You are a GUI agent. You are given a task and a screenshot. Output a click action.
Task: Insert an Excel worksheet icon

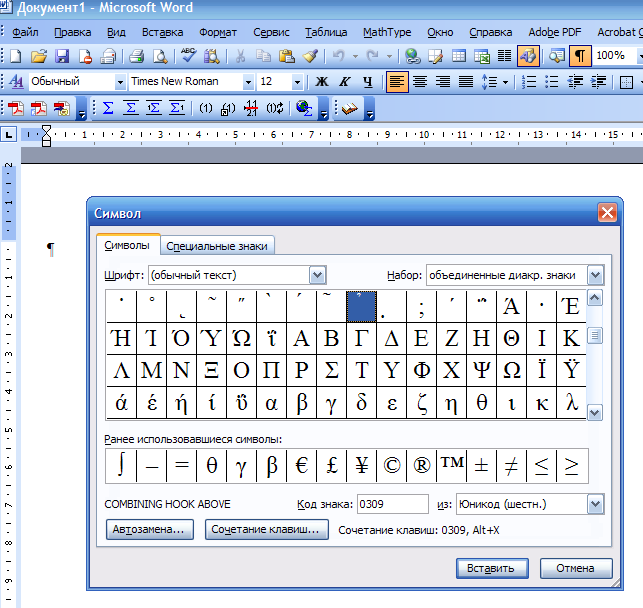pyautogui.click(x=482, y=56)
